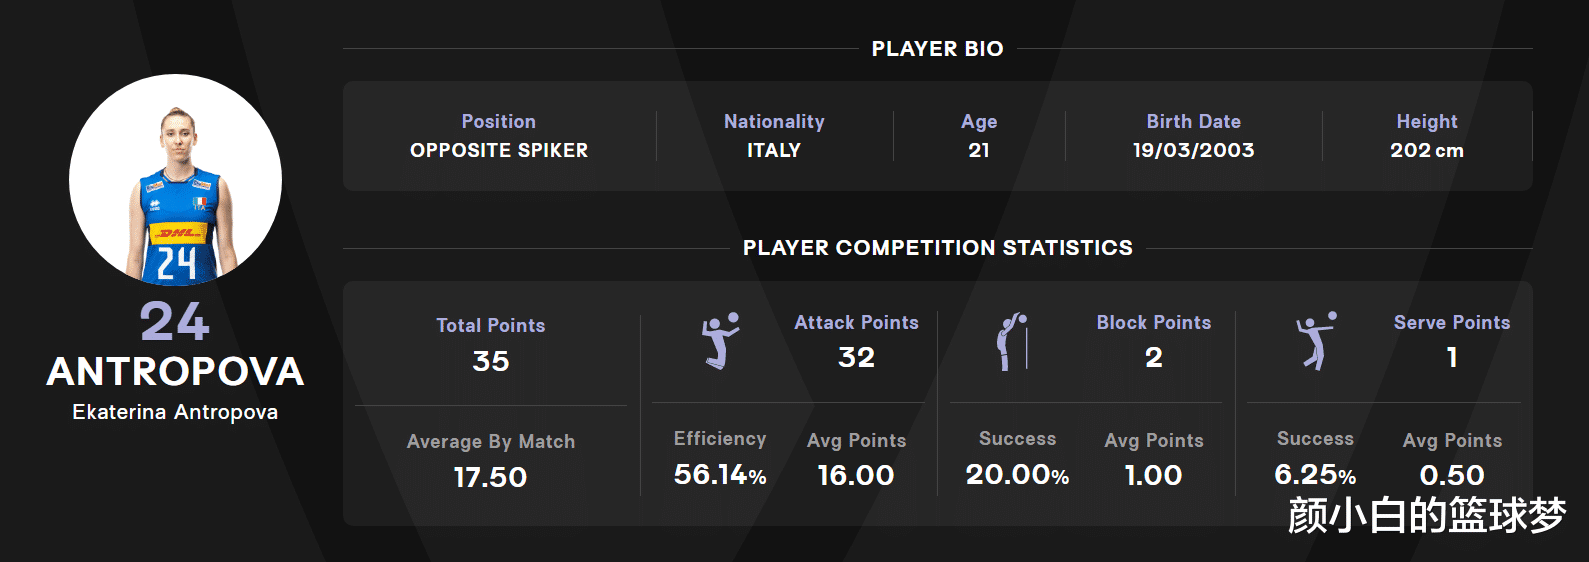Click the full name Ekaterina Antropova
1589x562 pixels.
175,412
